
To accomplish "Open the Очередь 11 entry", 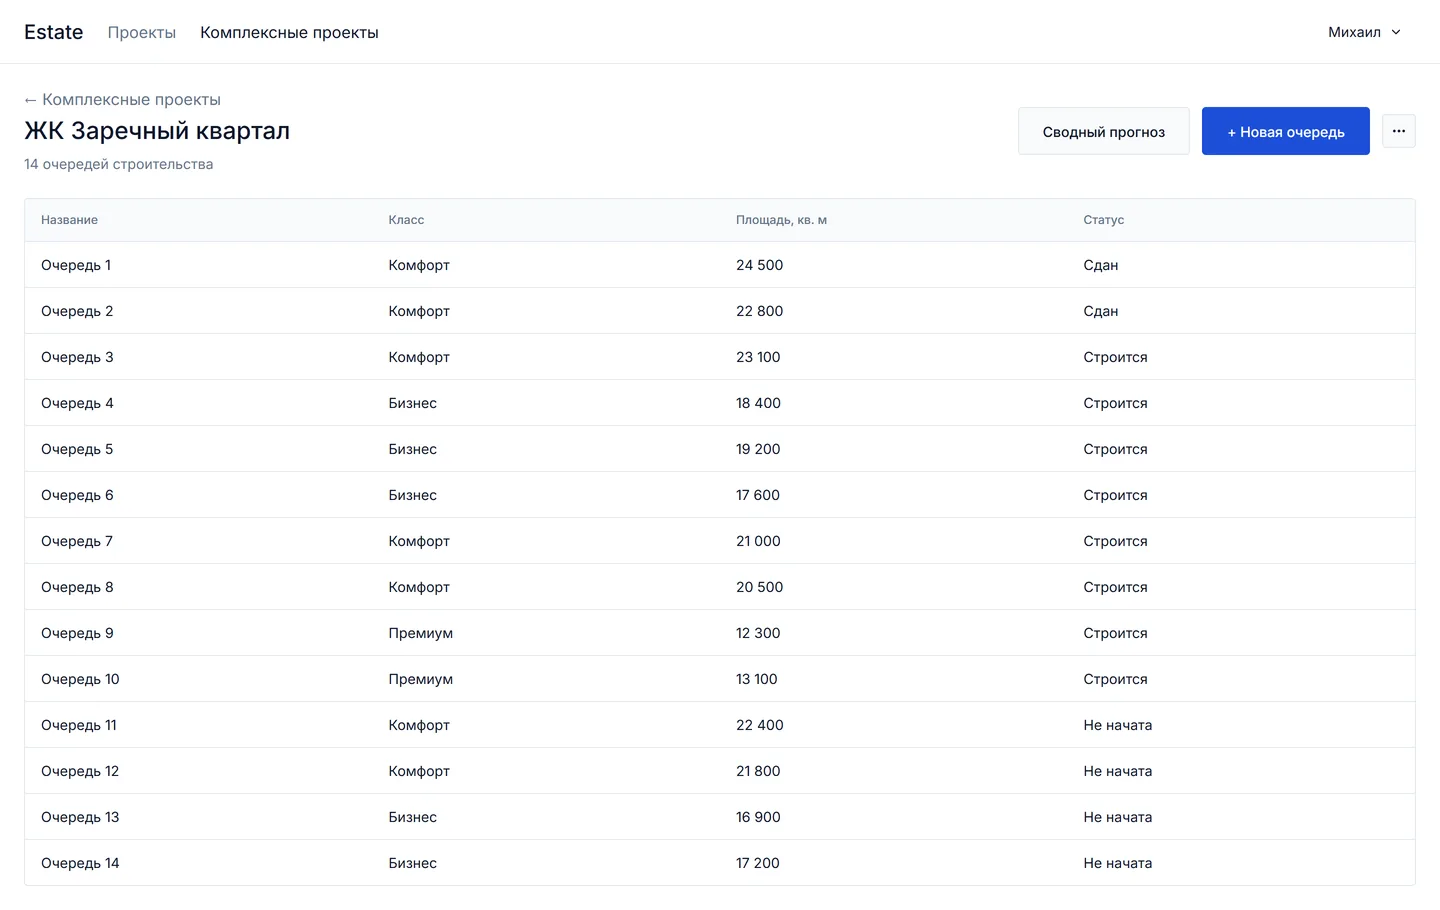I will pos(720,725).
